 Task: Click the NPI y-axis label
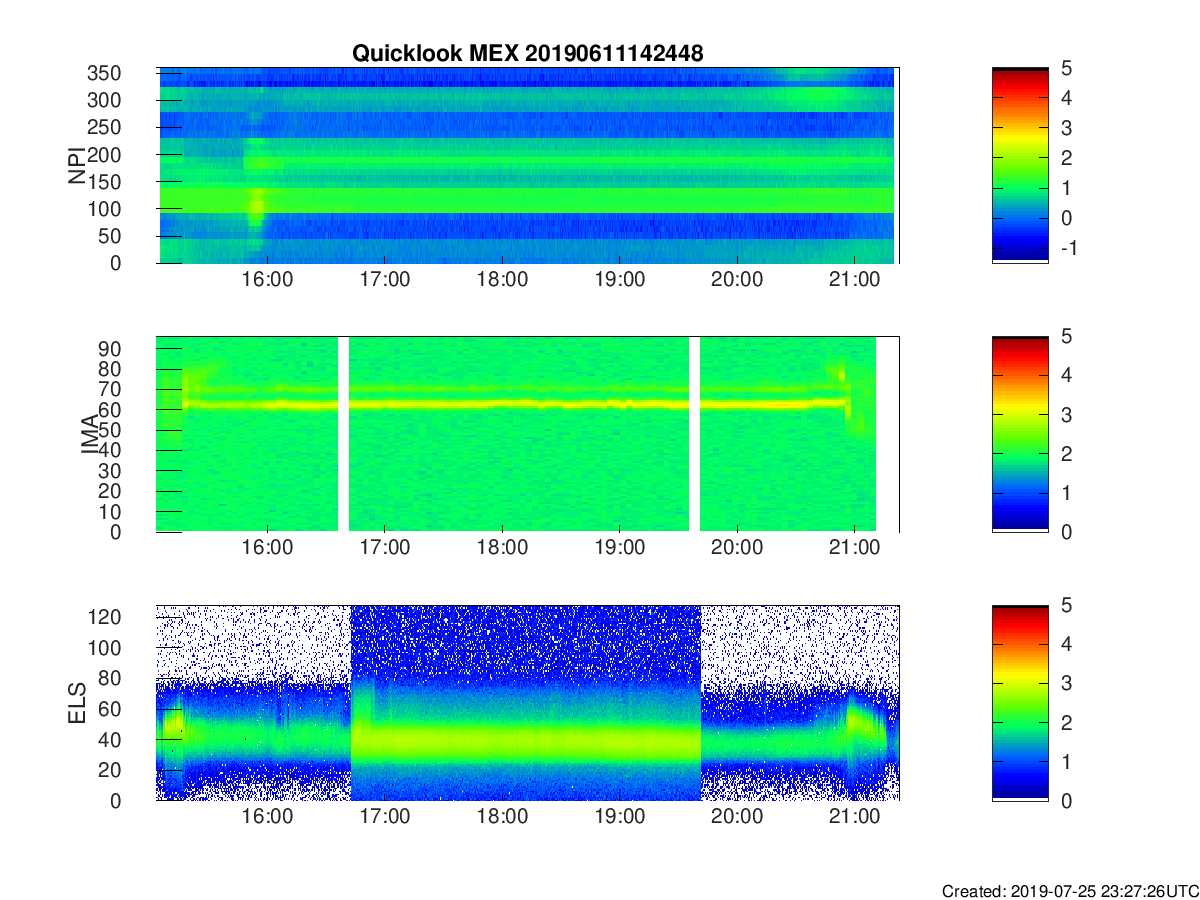[77, 166]
